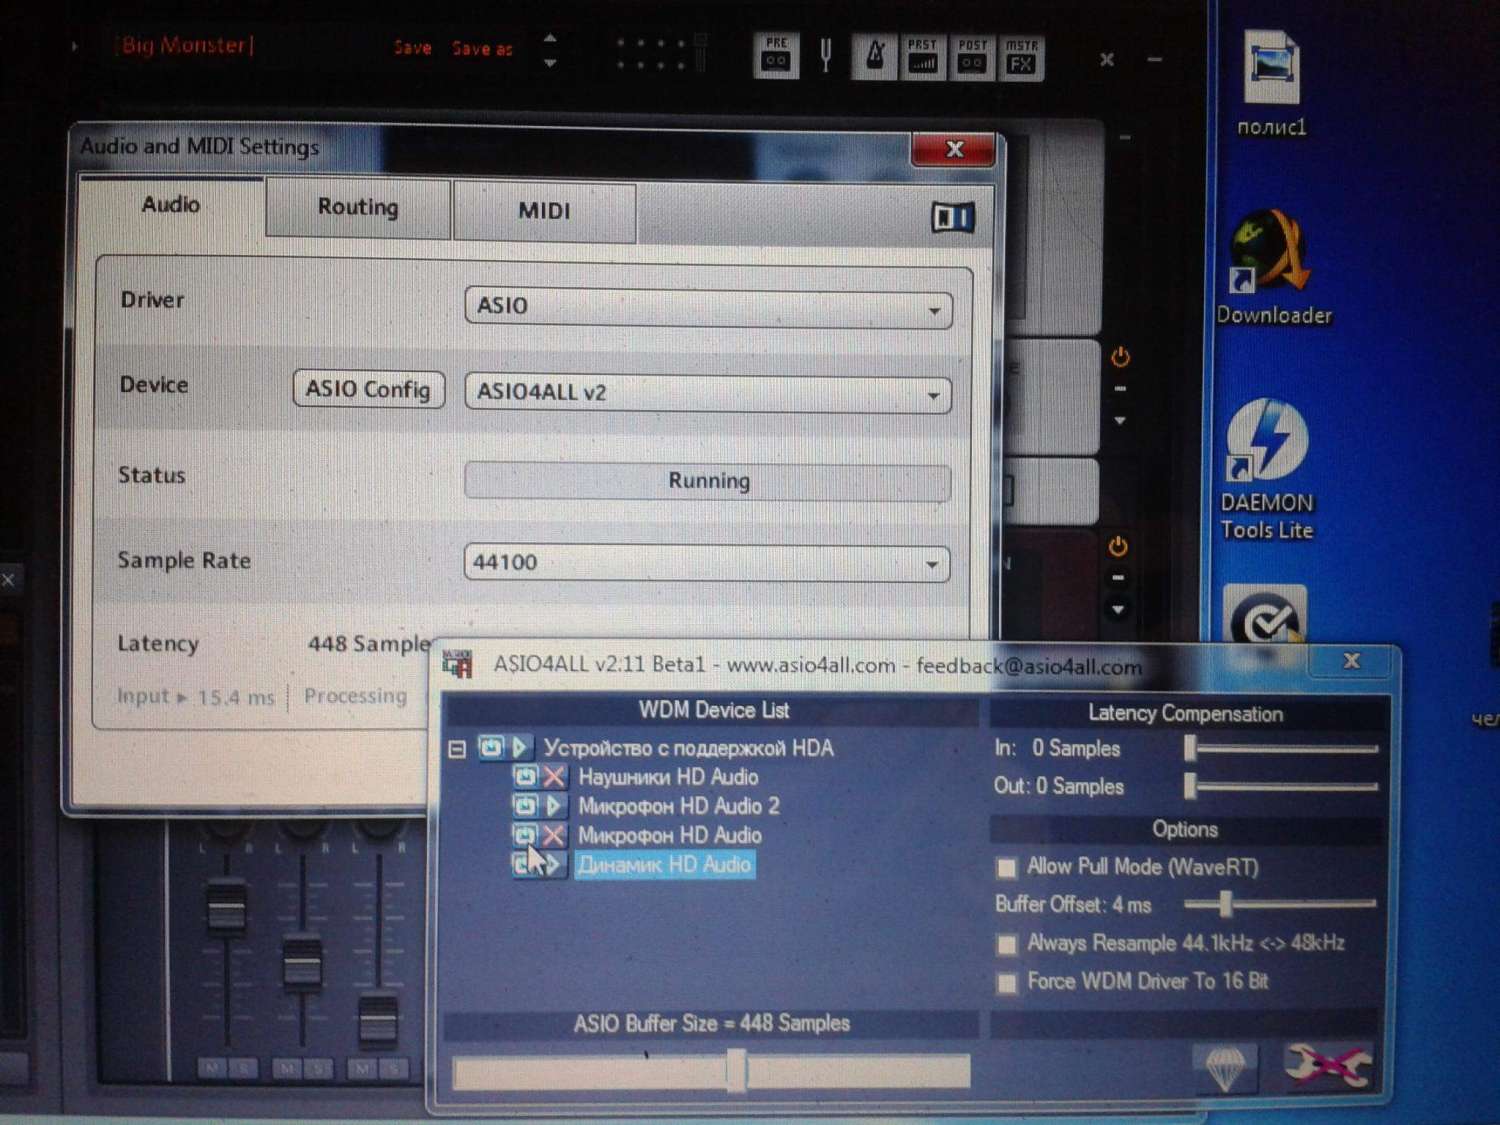Mute the leftmost mixer channel with its M button
1500x1125 pixels.
pos(212,1069)
